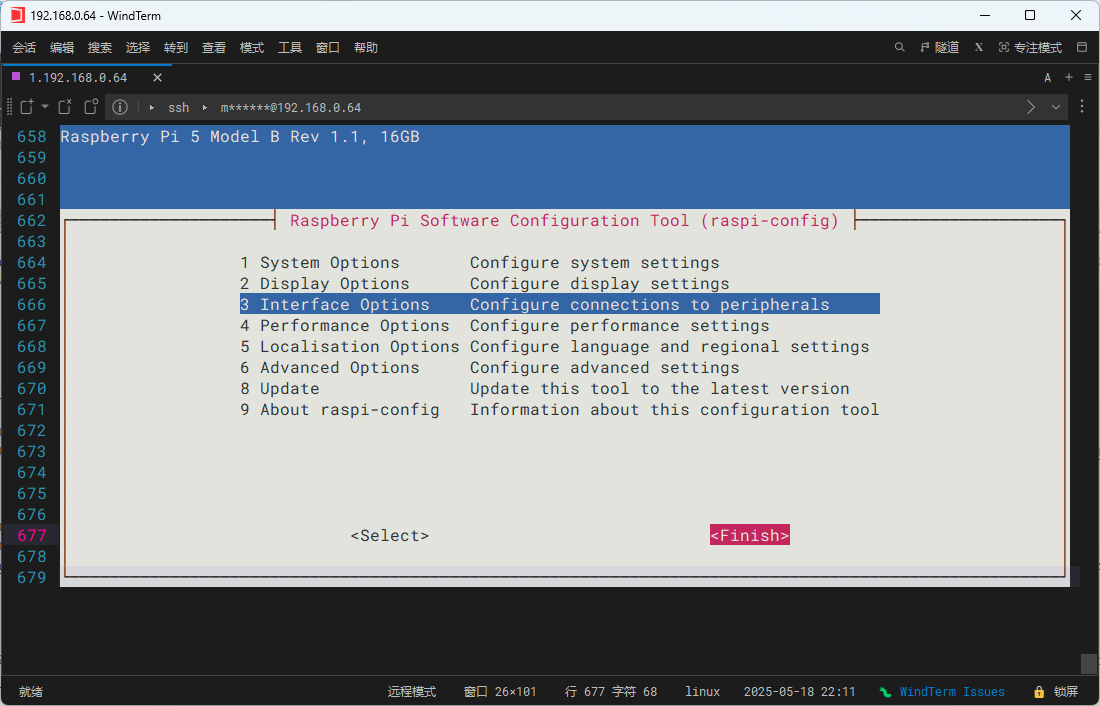This screenshot has height=706, width=1100.
Task: Open the tab list hamburger menu
Action: pyautogui.click(x=1087, y=77)
